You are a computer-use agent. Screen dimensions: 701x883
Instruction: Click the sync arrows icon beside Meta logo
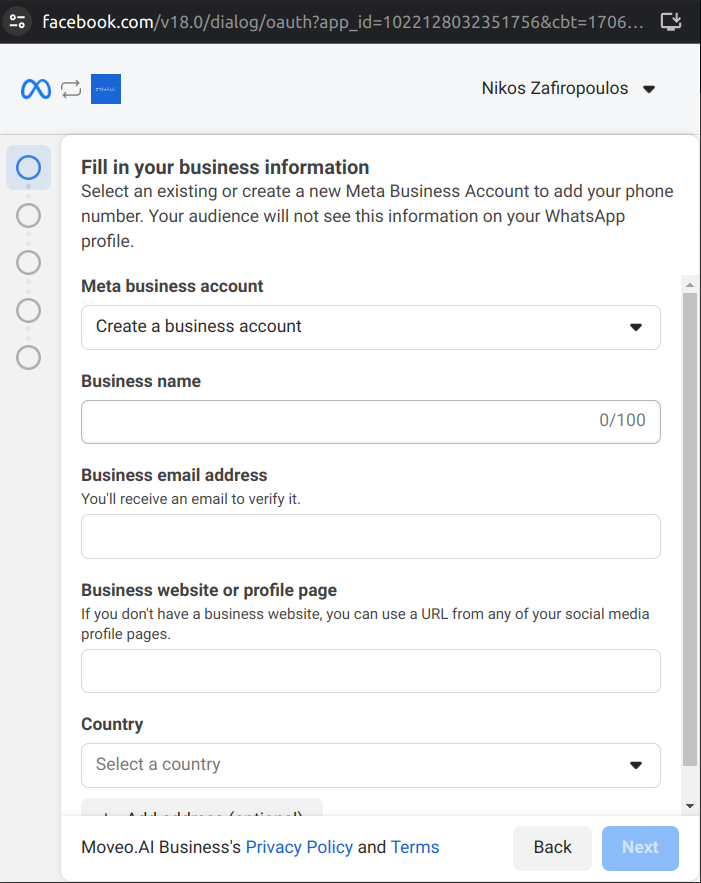70,89
